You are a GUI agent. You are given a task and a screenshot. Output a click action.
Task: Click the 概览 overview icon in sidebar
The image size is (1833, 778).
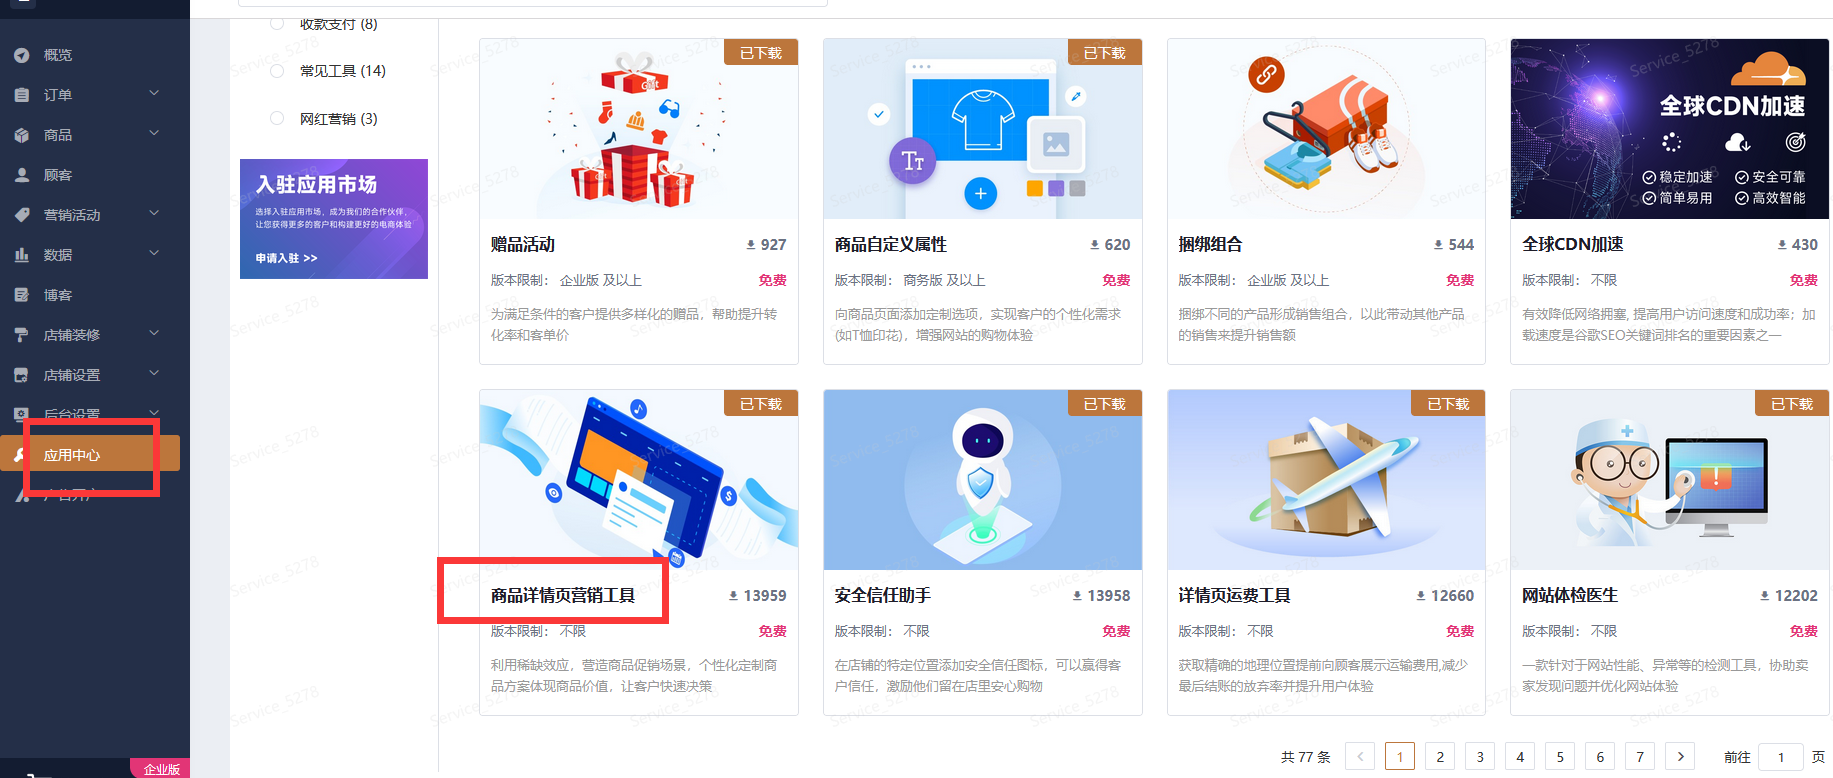[22, 55]
